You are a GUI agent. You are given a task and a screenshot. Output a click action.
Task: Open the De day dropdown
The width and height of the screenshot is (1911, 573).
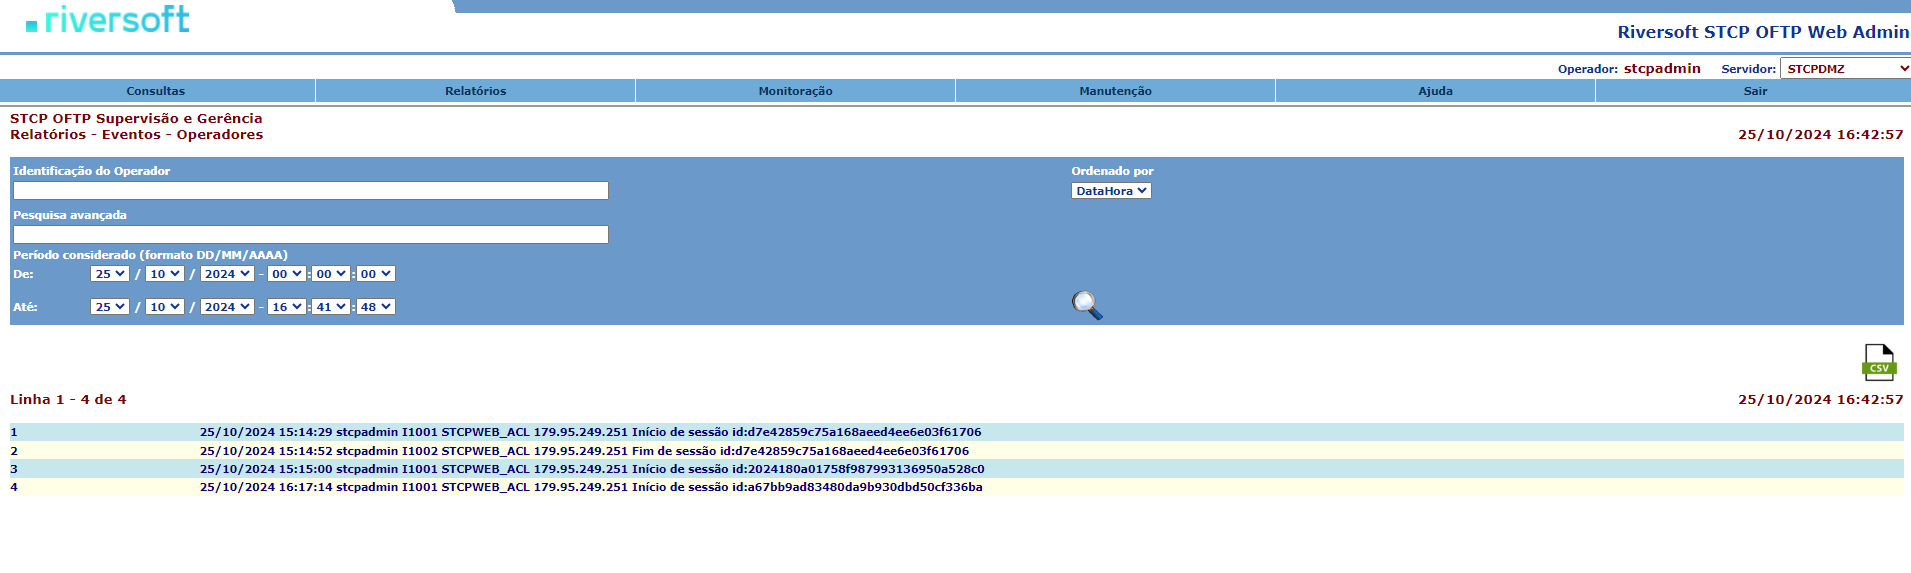110,274
